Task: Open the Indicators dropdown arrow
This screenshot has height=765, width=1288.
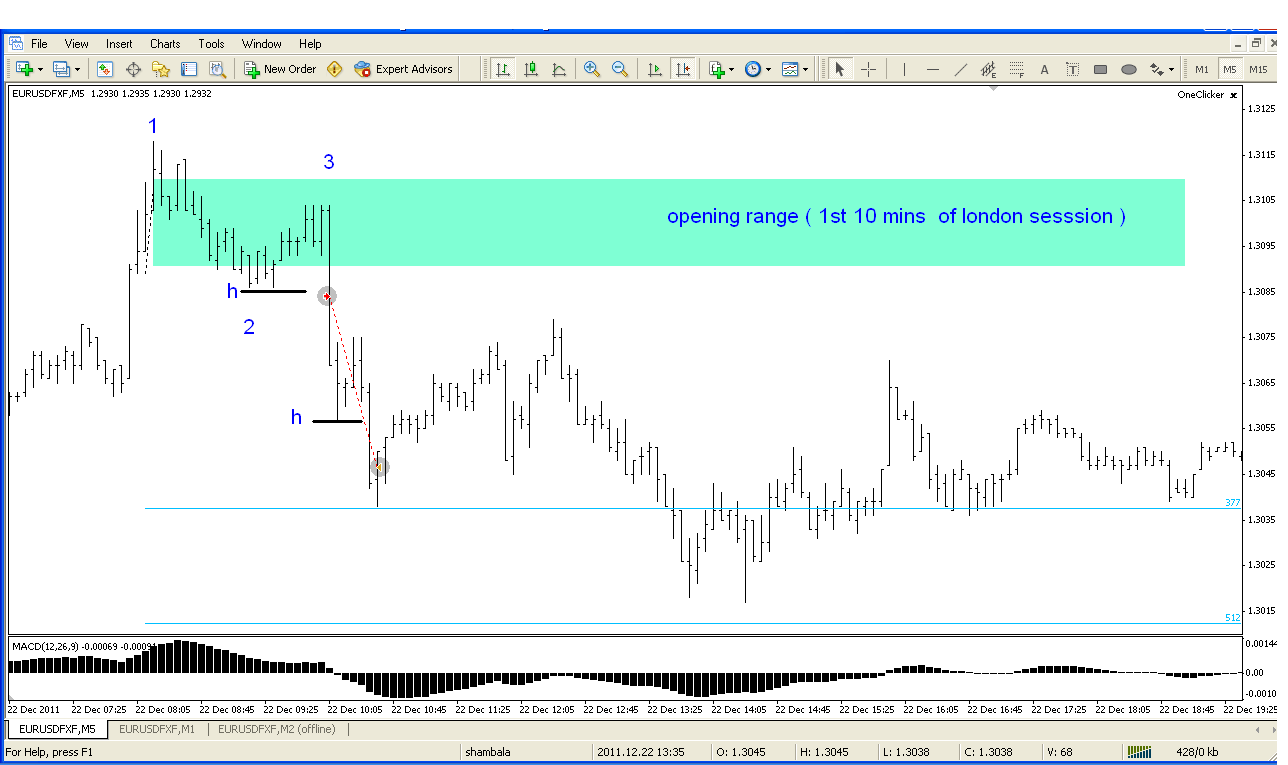Action: [x=732, y=69]
